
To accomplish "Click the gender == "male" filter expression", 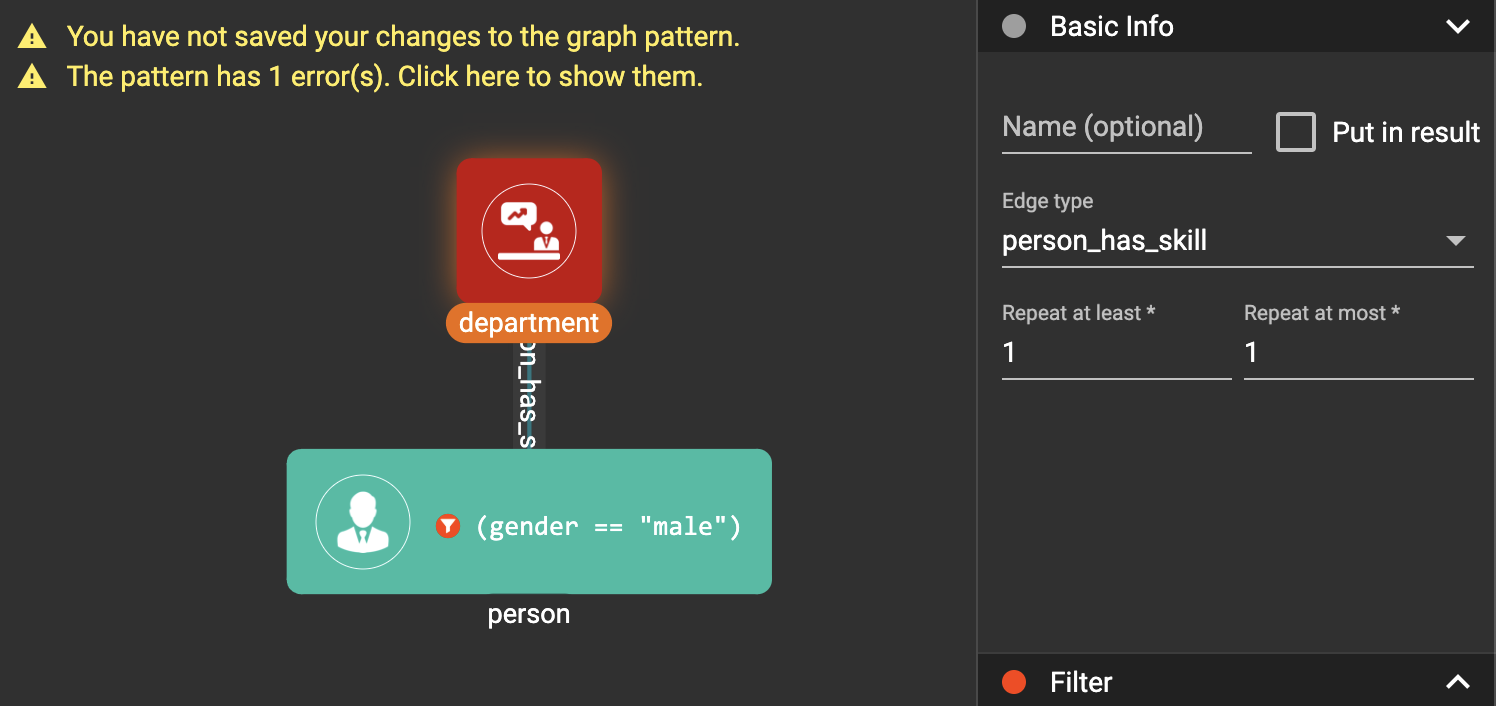I will click(x=608, y=526).
